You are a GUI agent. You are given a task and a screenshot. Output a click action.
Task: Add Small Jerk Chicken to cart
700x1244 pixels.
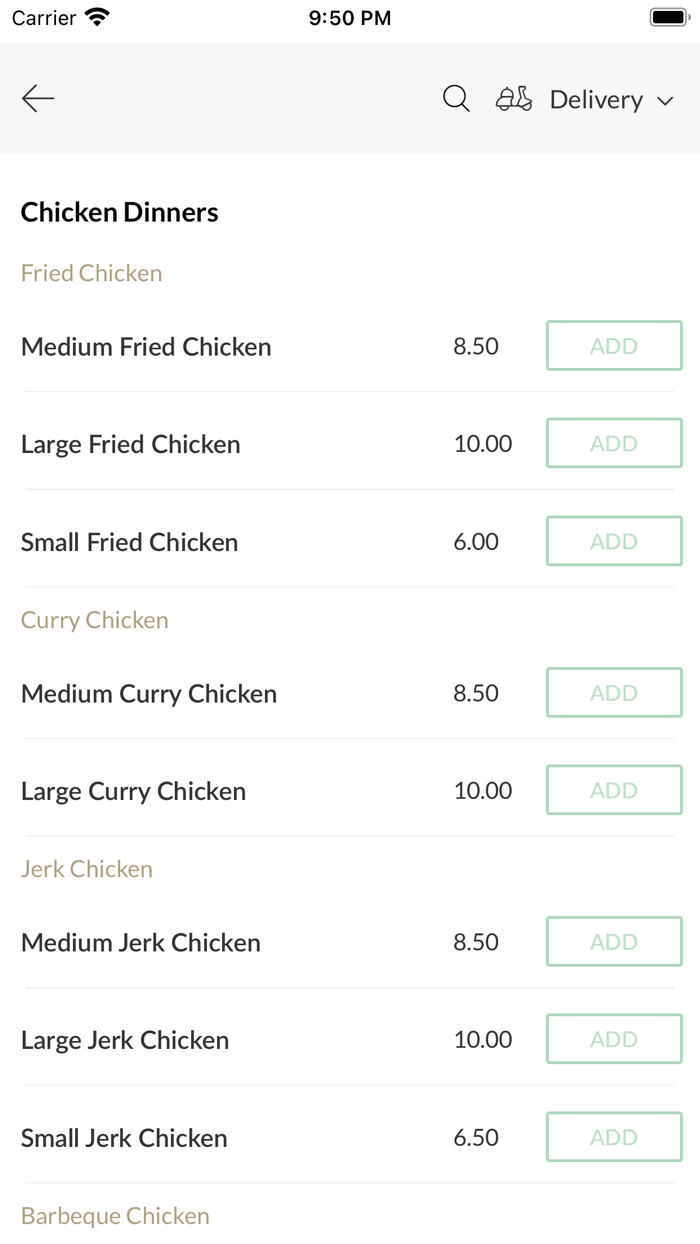[x=614, y=1137]
